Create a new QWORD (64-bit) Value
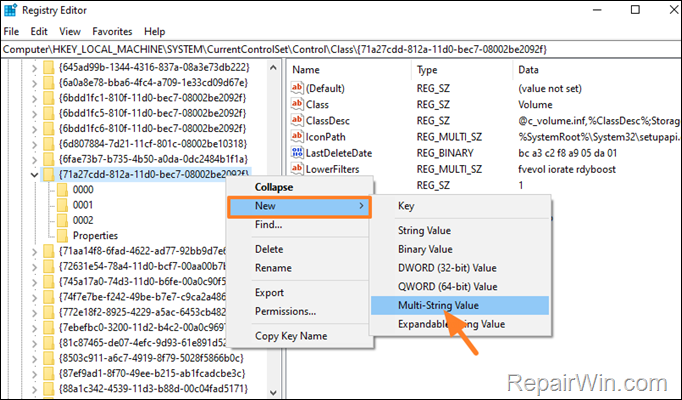This screenshot has width=682, height=400. click(461, 287)
